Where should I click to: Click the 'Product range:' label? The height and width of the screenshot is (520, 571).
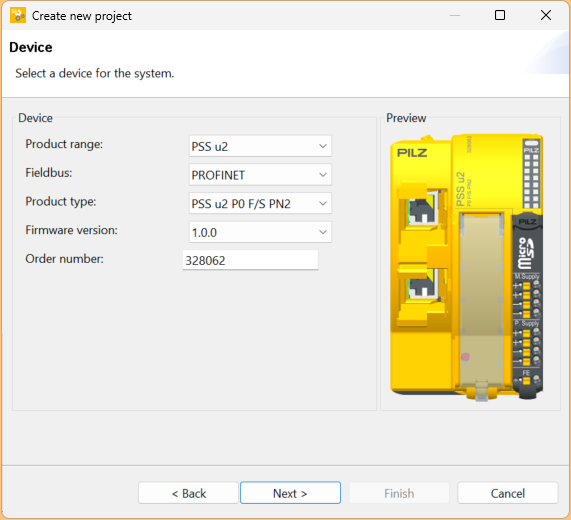[64, 144]
